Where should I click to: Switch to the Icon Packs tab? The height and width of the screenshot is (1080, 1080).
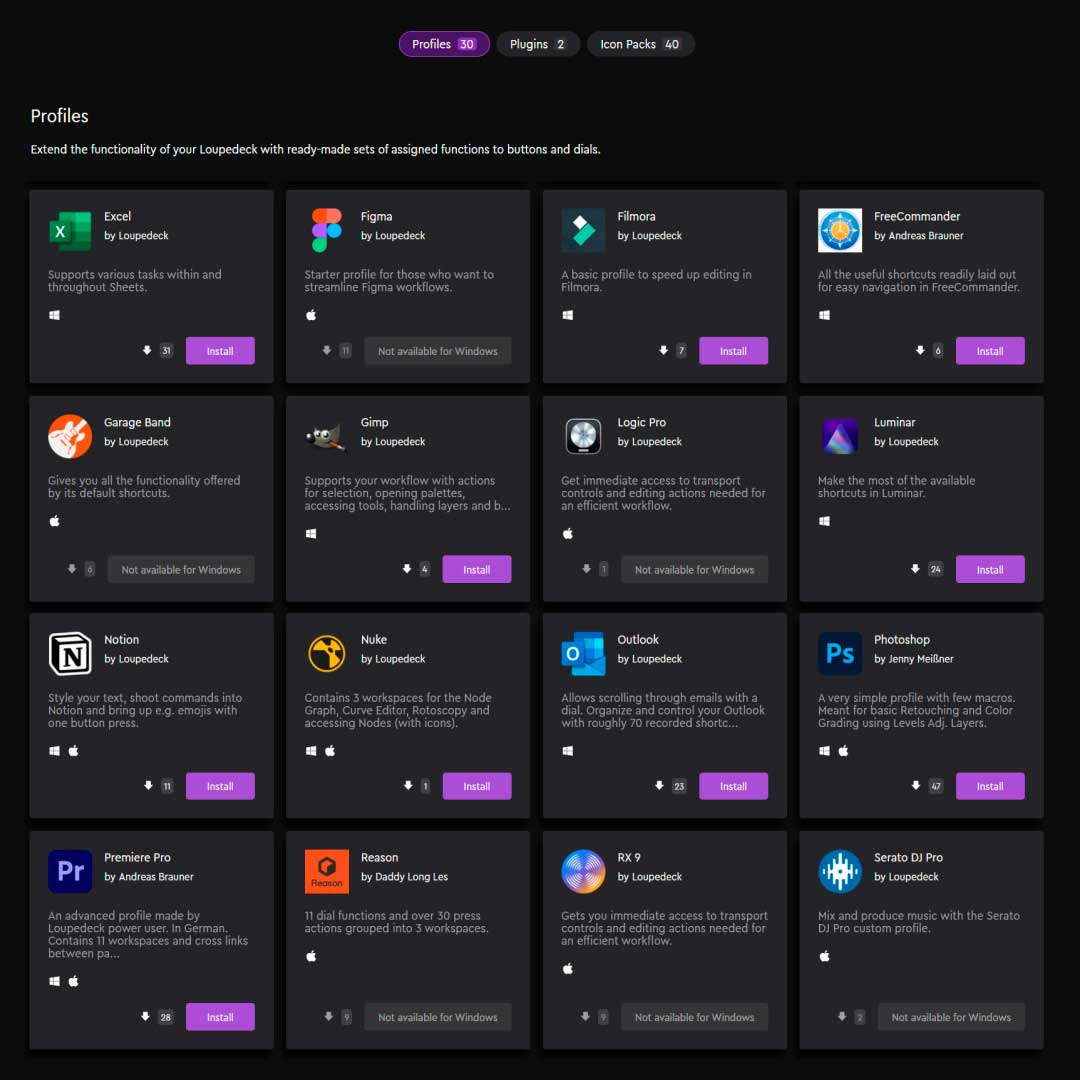(641, 44)
